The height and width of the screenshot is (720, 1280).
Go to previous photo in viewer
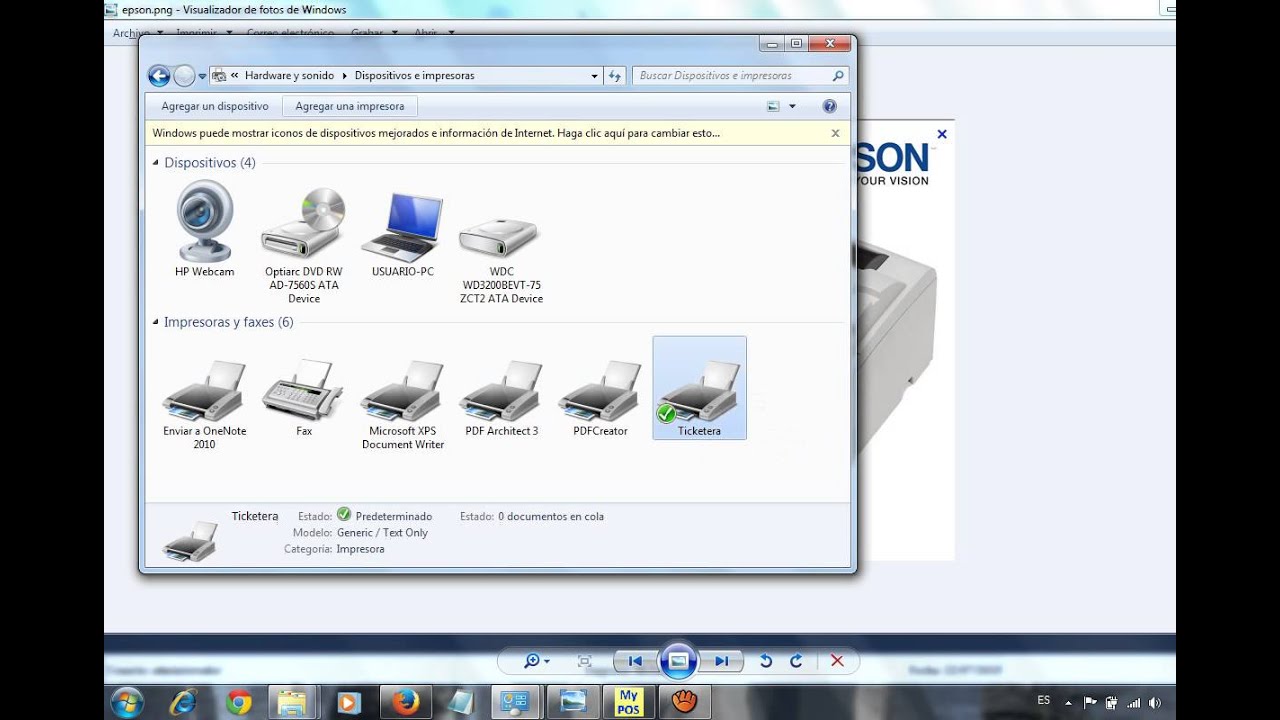(x=635, y=661)
